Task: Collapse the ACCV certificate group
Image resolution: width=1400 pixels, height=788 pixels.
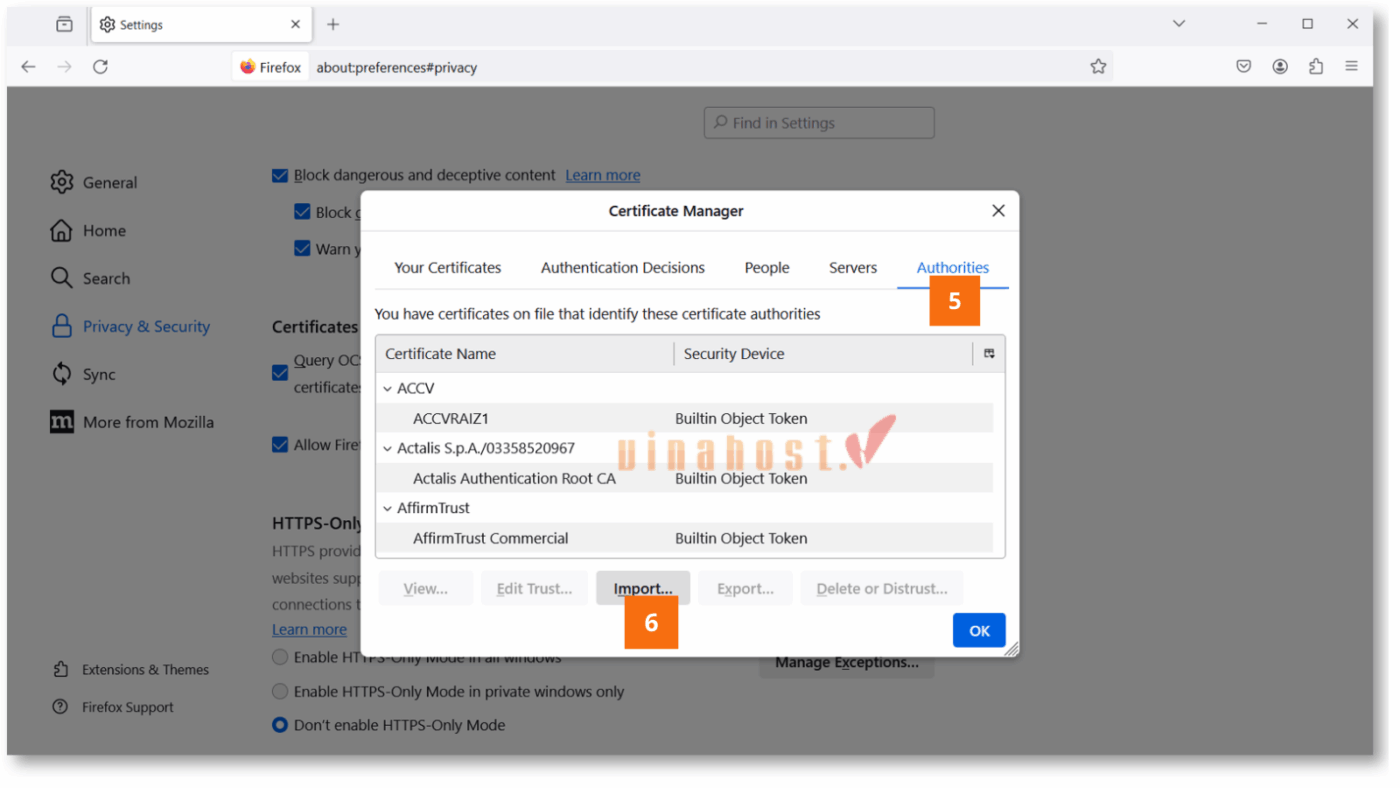Action: click(x=387, y=388)
